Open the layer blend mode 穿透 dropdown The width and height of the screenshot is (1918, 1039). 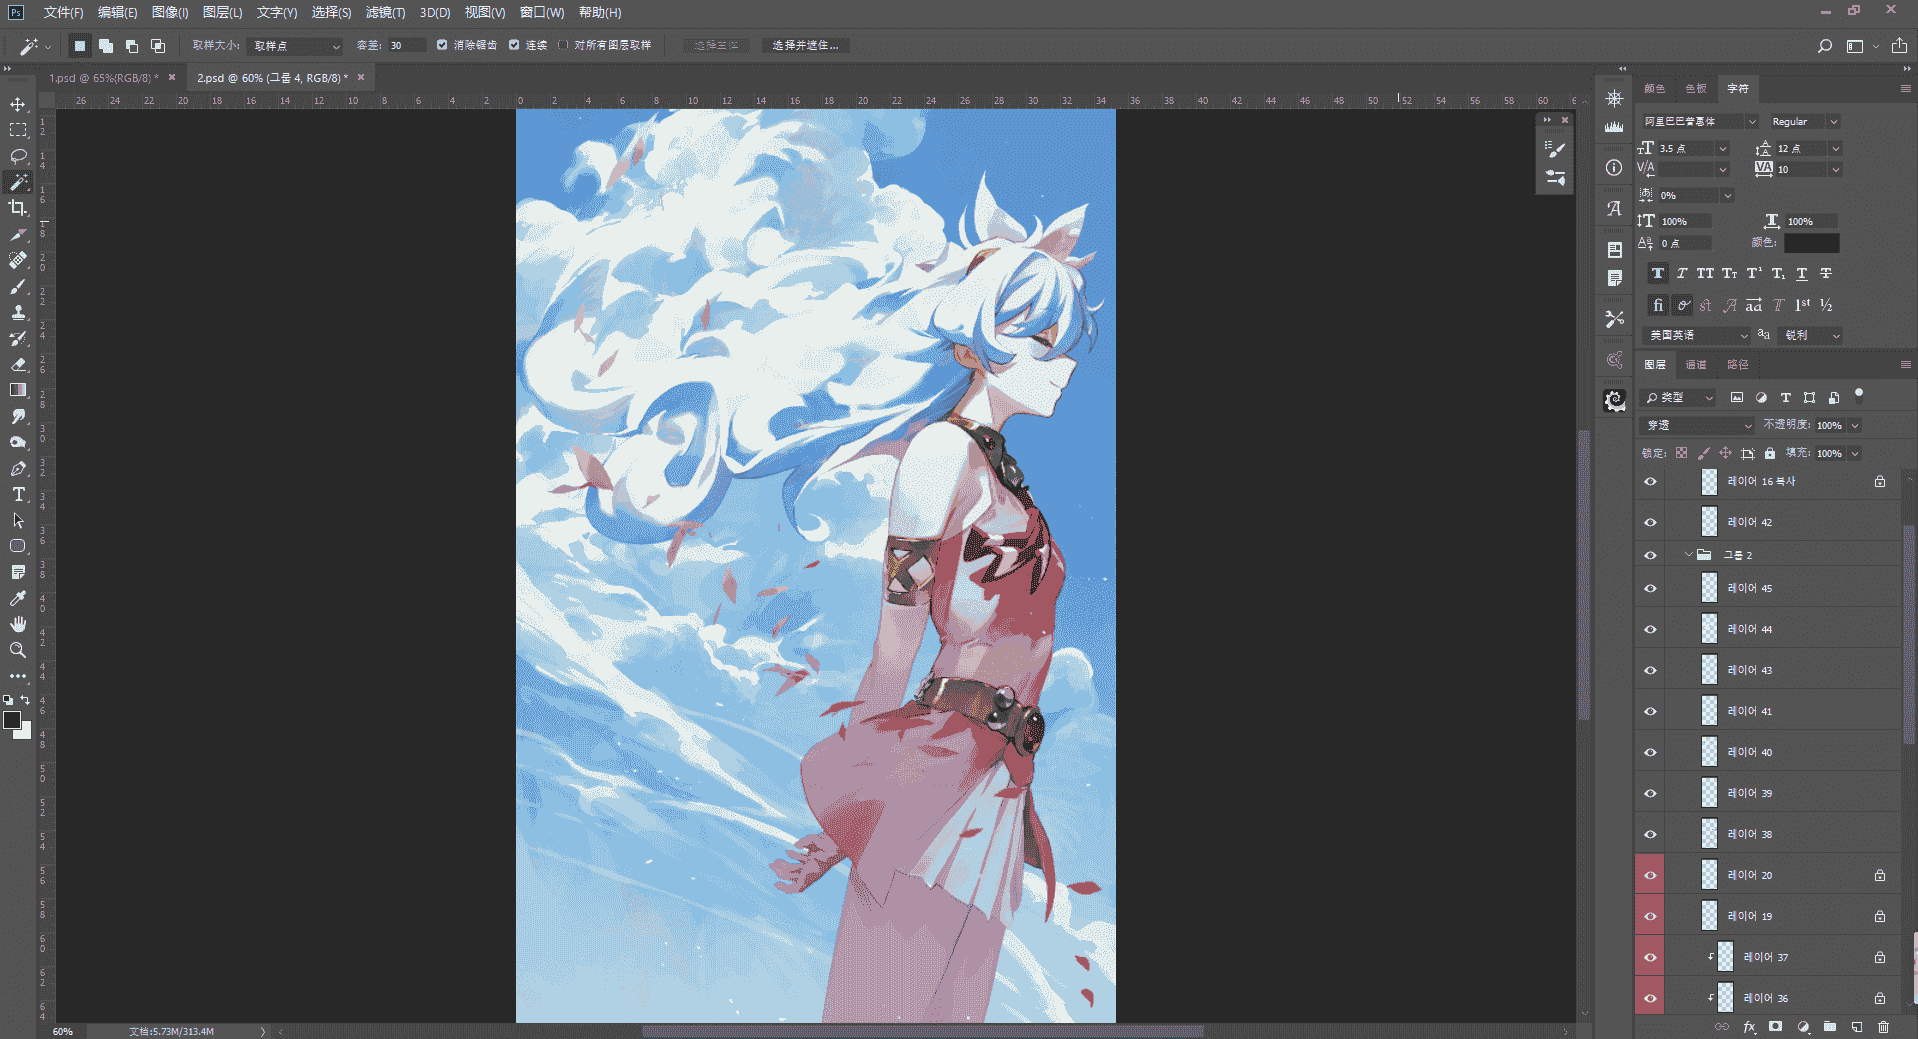(1698, 425)
